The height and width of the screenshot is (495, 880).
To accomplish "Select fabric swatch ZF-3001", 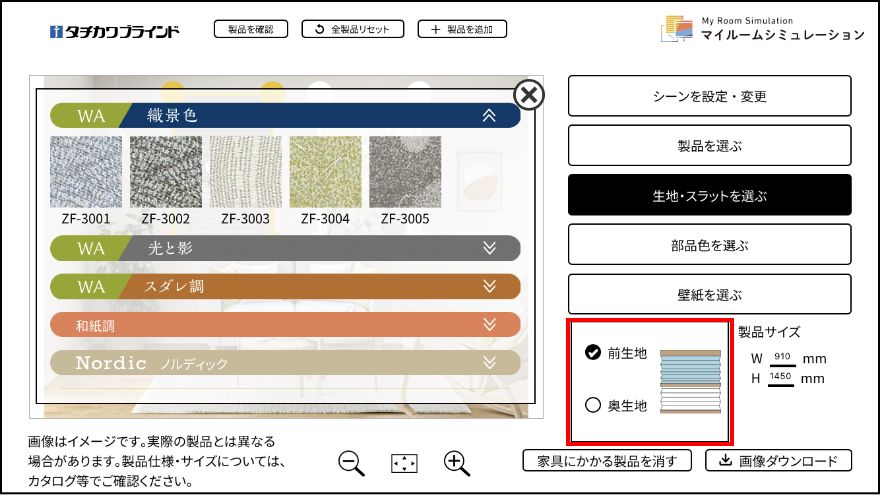I will [x=86, y=172].
